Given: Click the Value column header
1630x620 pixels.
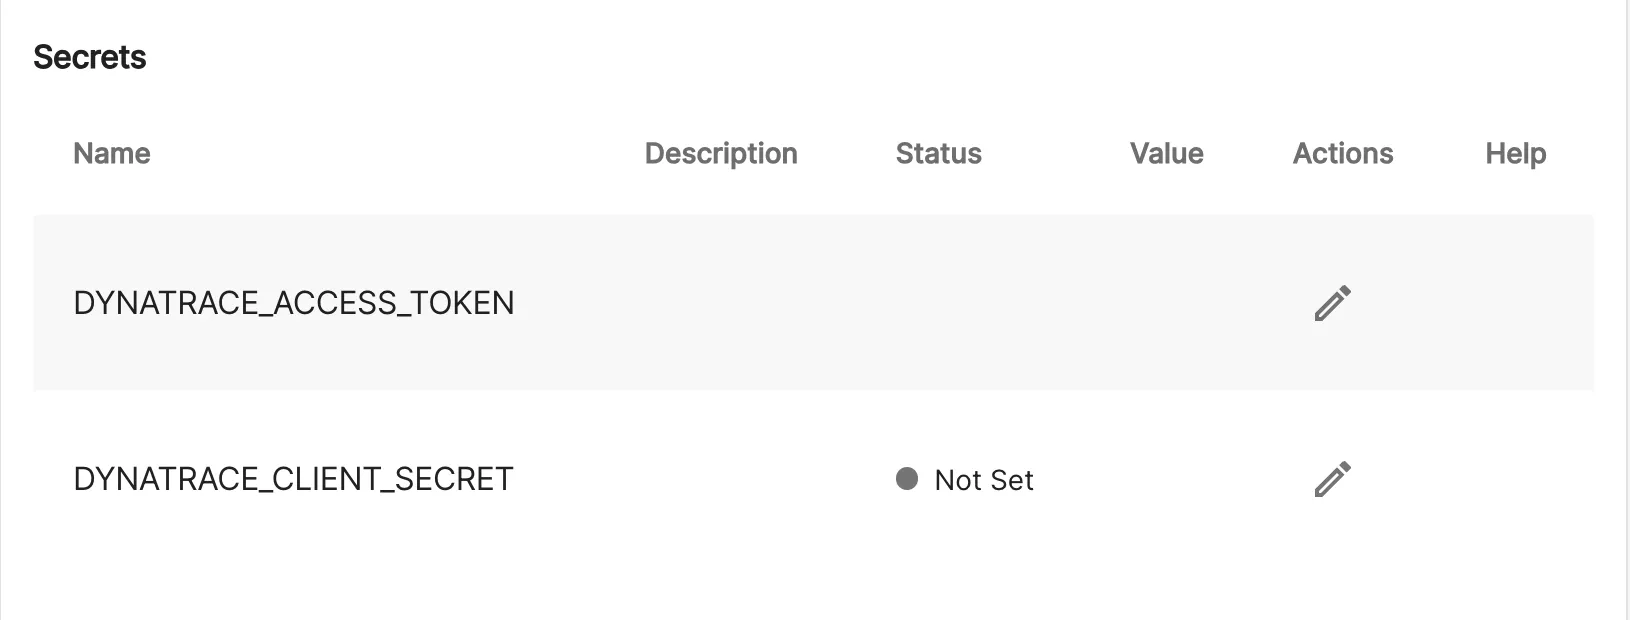Looking at the screenshot, I should [1166, 153].
